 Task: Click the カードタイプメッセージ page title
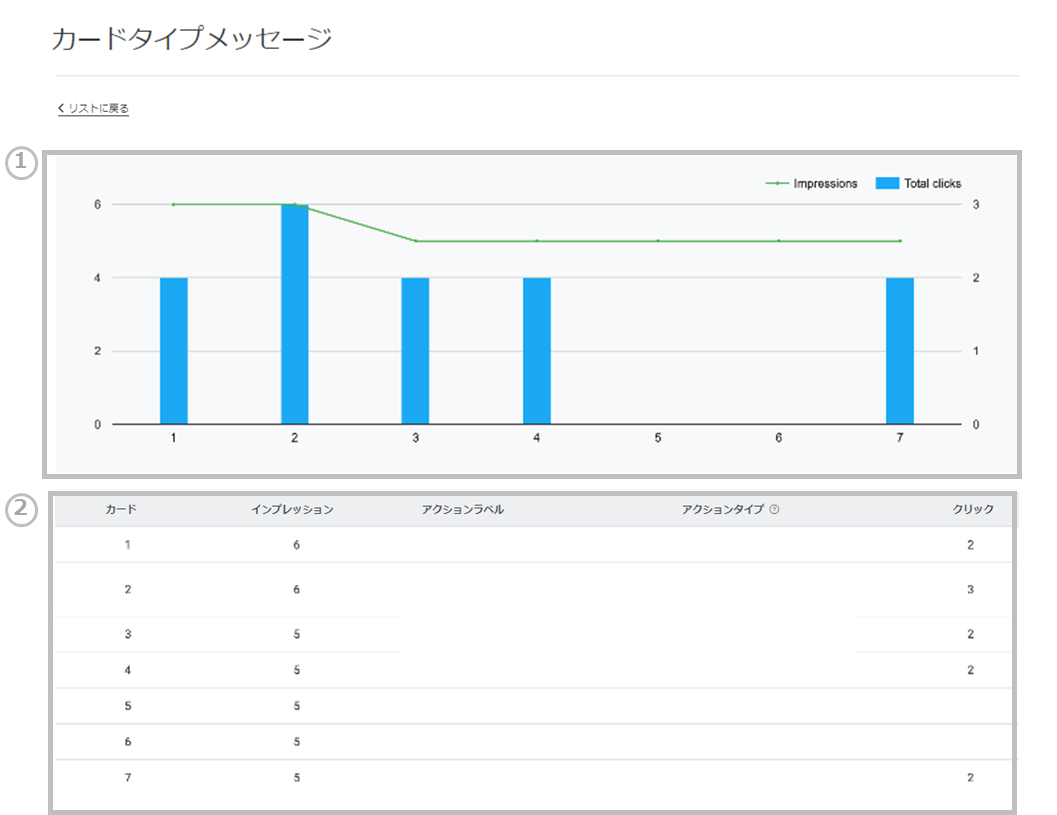coord(190,40)
